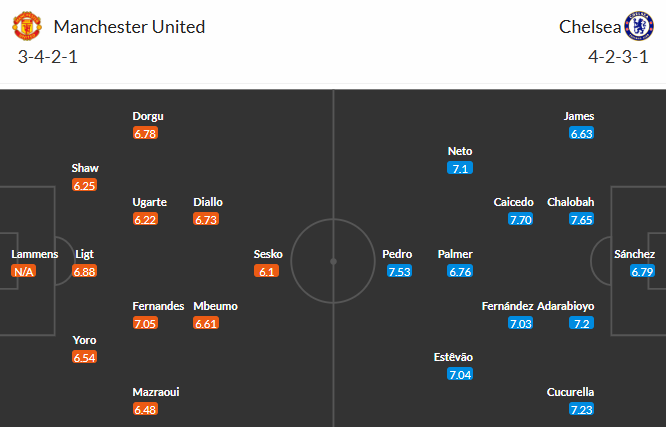Select Fernandes's 7.05 rating badge
The width and height of the screenshot is (666, 427).
(146, 323)
